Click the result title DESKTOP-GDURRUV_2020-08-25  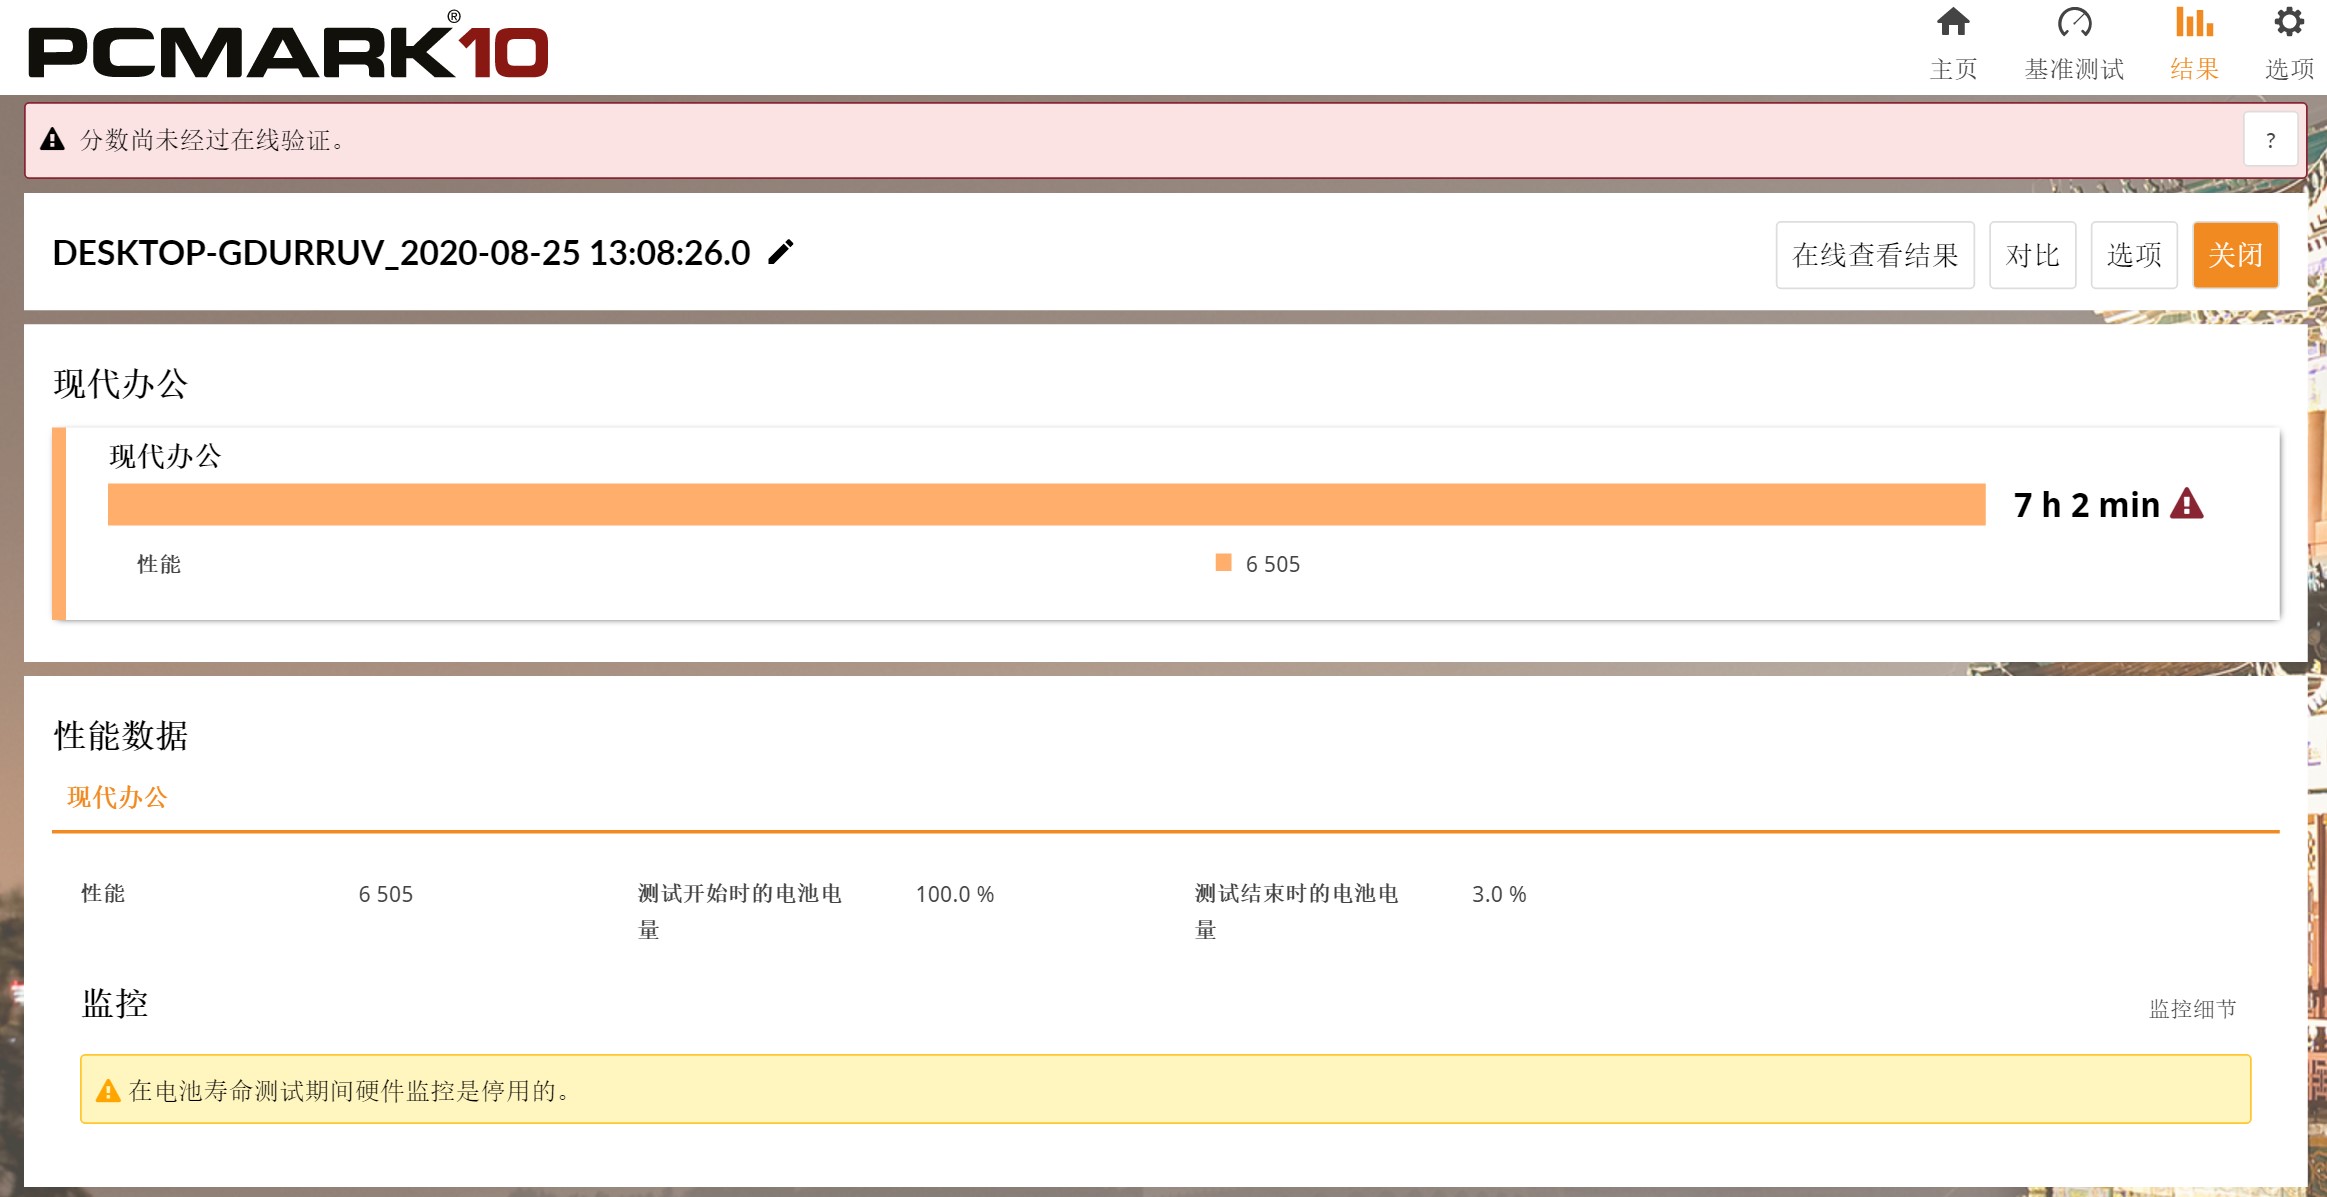[399, 253]
